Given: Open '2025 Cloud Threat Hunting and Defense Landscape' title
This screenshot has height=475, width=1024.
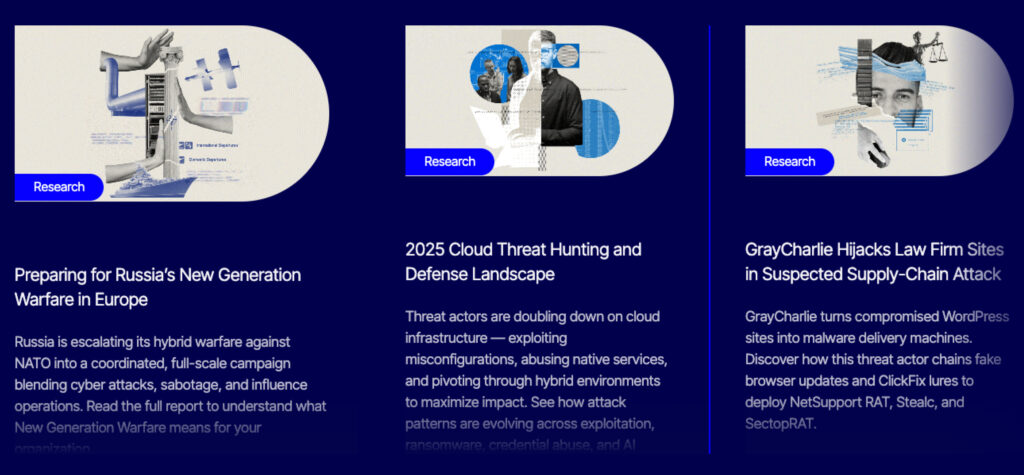Looking at the screenshot, I should 523,261.
